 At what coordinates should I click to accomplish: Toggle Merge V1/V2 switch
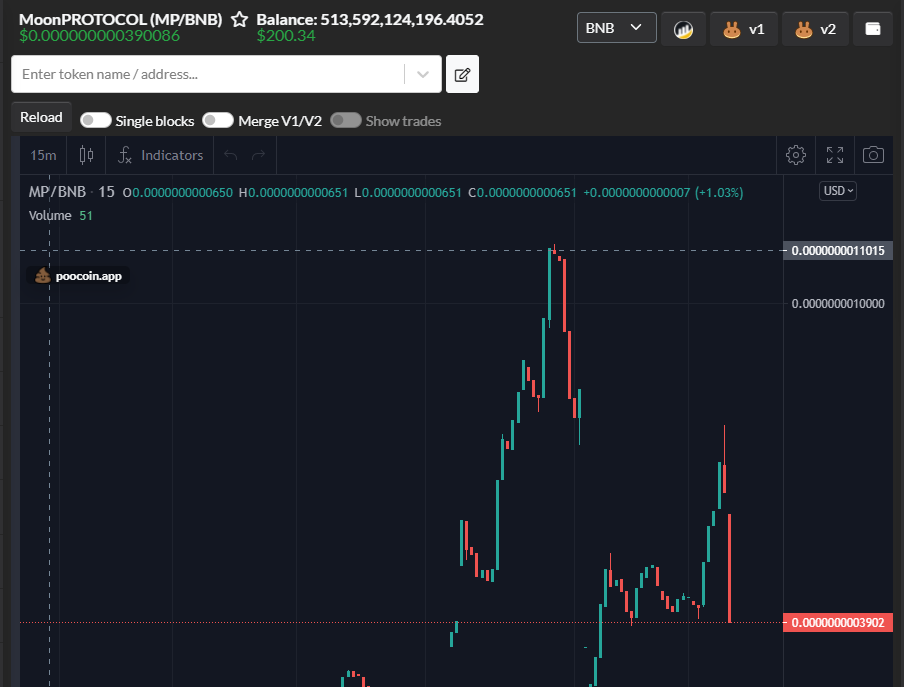tap(218, 120)
